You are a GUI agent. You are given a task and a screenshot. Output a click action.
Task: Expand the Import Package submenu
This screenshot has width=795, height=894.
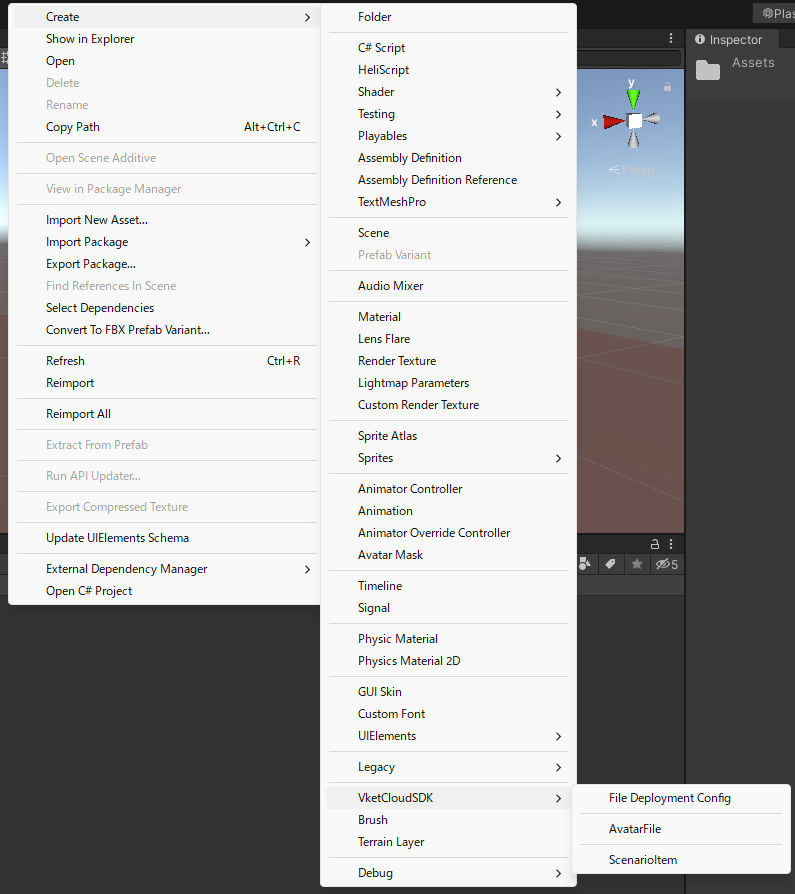pos(166,242)
